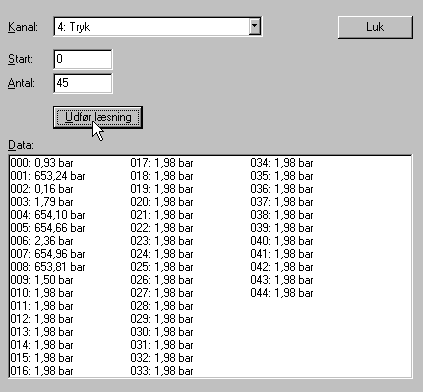Select data row '034: 1,98 bar'

pos(282,163)
